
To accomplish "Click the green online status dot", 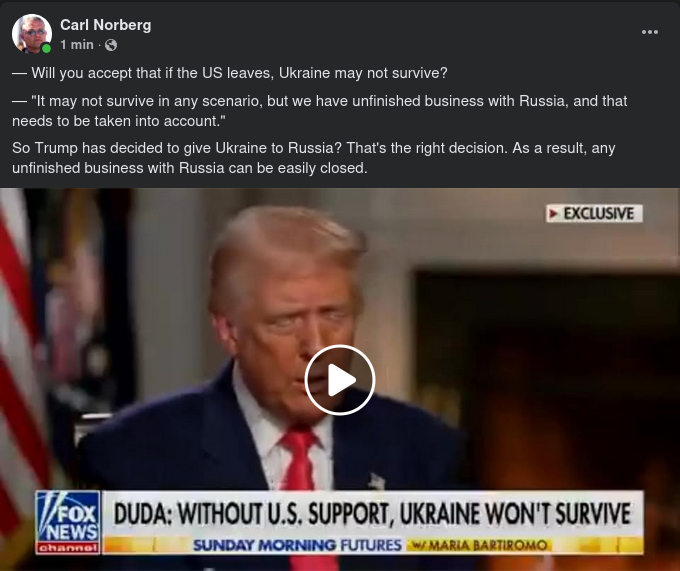I will click(46, 48).
